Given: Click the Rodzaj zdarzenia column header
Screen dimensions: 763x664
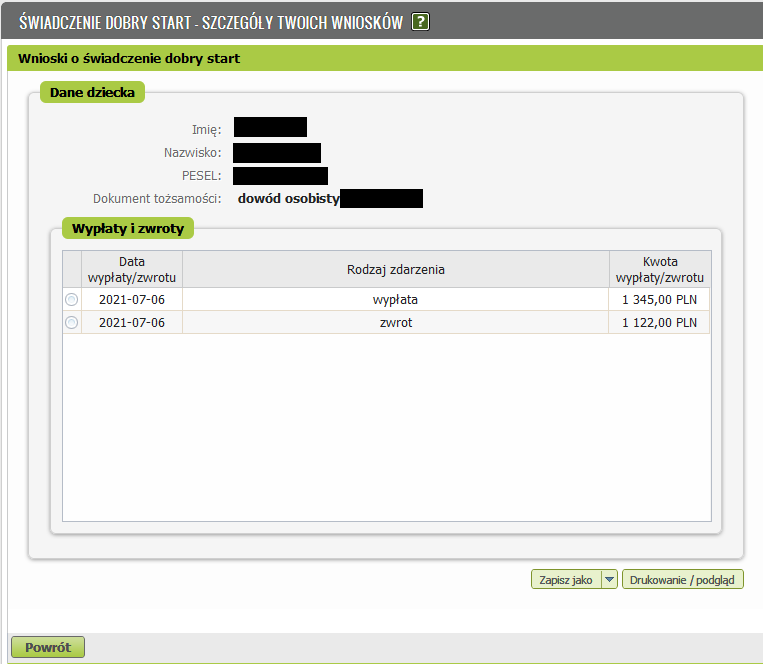Looking at the screenshot, I should point(396,269).
